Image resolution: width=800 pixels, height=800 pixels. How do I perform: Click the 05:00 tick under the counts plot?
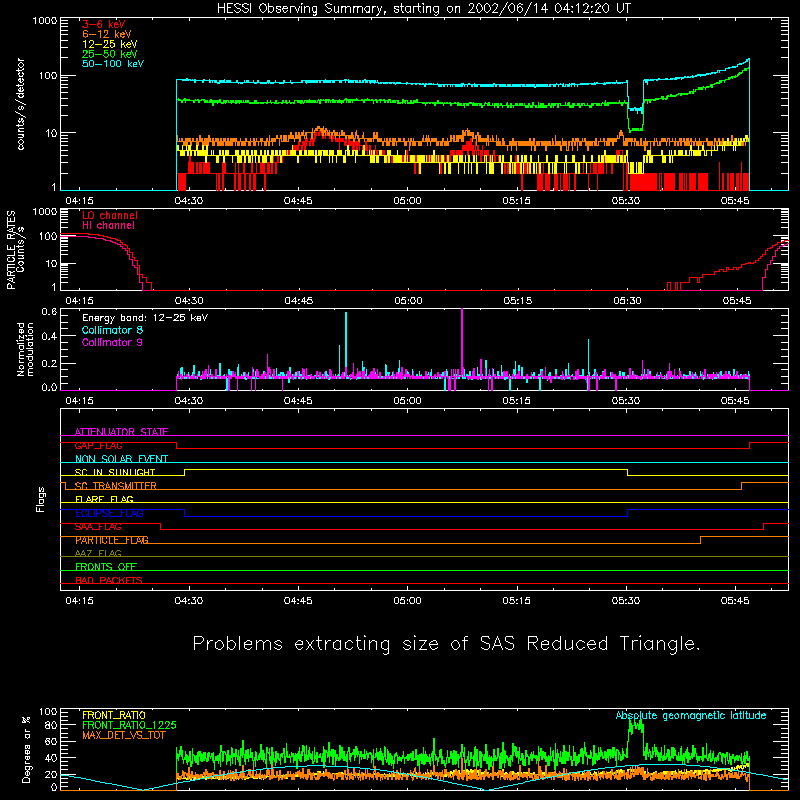(407, 201)
